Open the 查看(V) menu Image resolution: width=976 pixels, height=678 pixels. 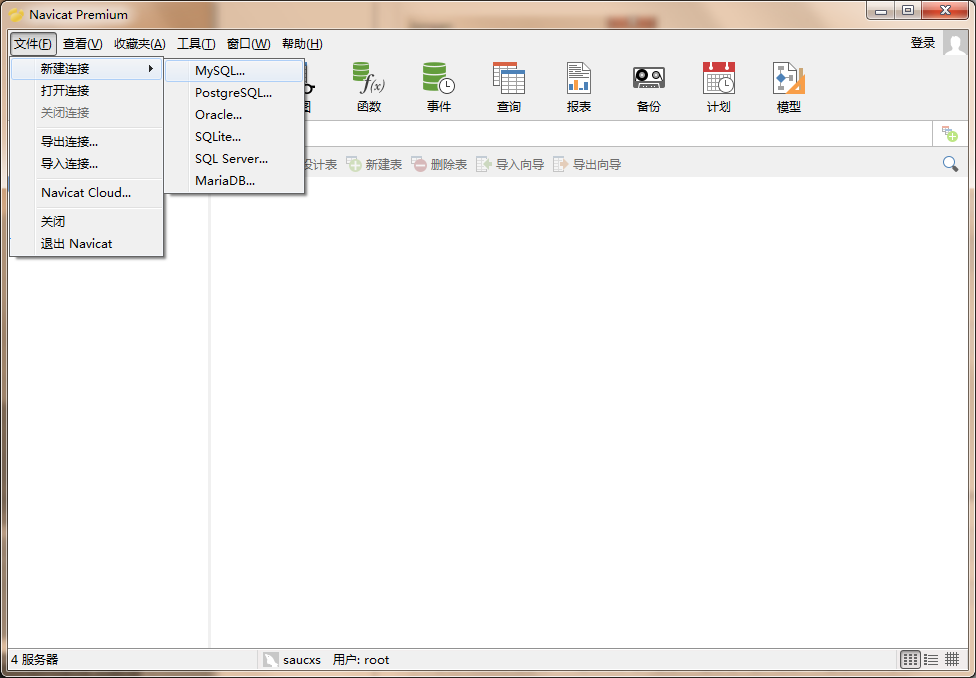(83, 44)
